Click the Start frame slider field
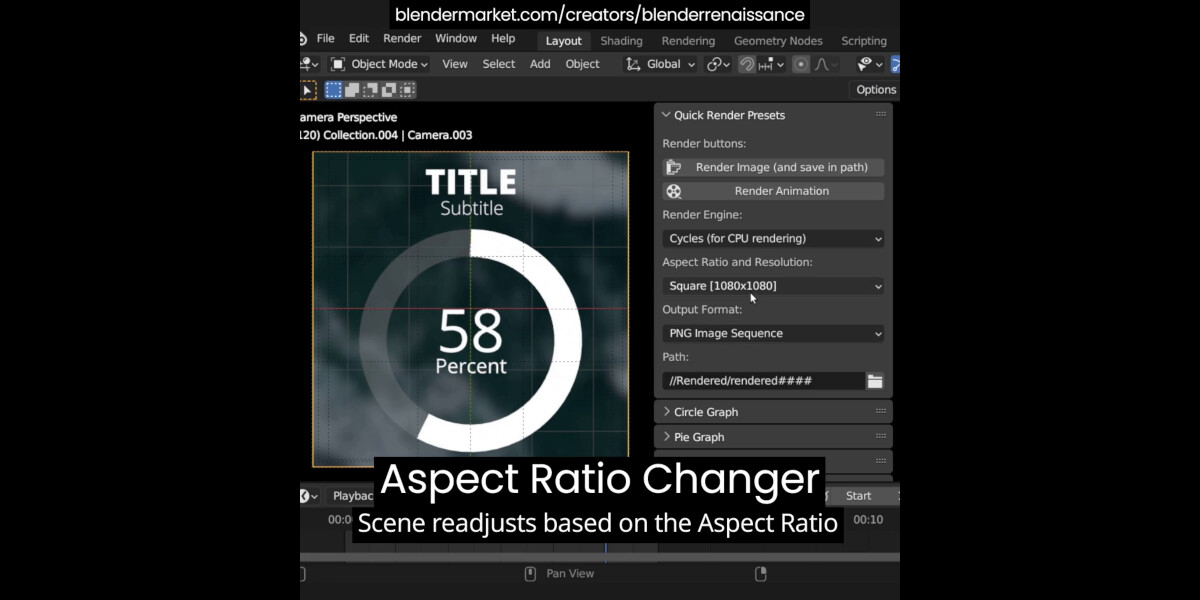This screenshot has height=600, width=1200. point(858,495)
